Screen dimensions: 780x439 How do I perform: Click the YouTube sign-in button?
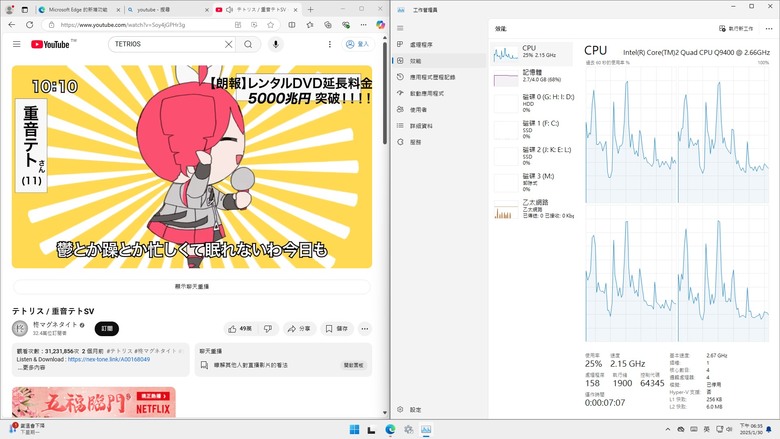point(358,44)
